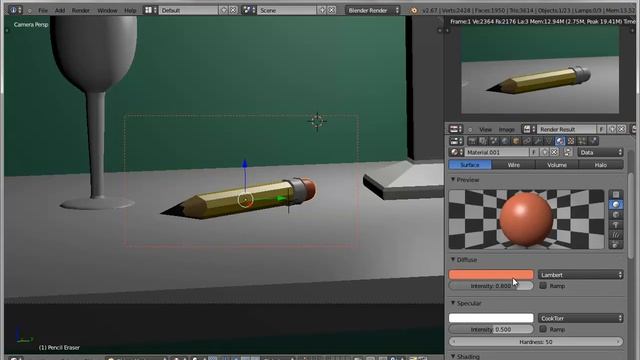Set material preview to hair strands

[616, 235]
